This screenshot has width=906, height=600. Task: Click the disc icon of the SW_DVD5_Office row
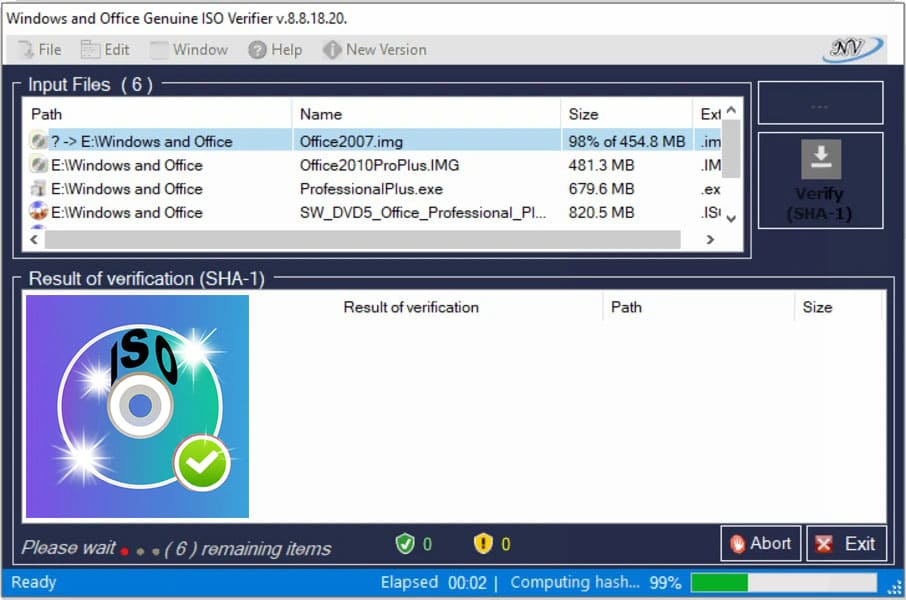click(x=39, y=211)
